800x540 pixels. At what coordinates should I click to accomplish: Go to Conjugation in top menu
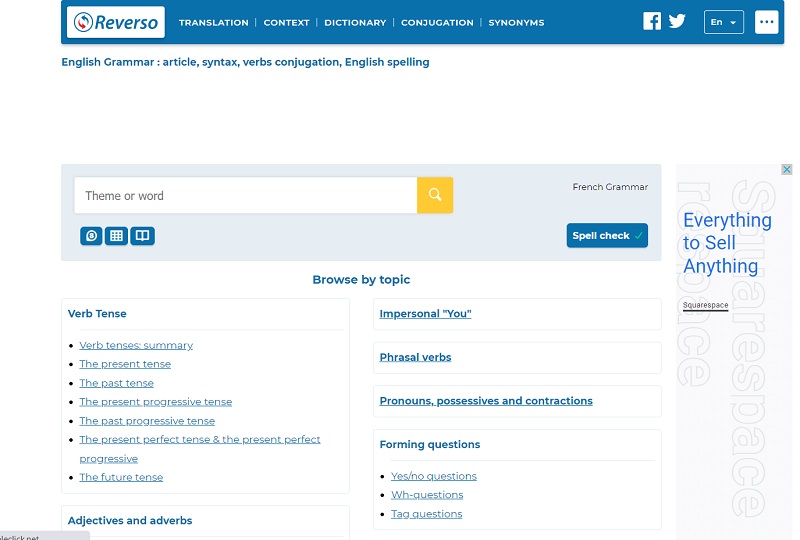(x=437, y=22)
